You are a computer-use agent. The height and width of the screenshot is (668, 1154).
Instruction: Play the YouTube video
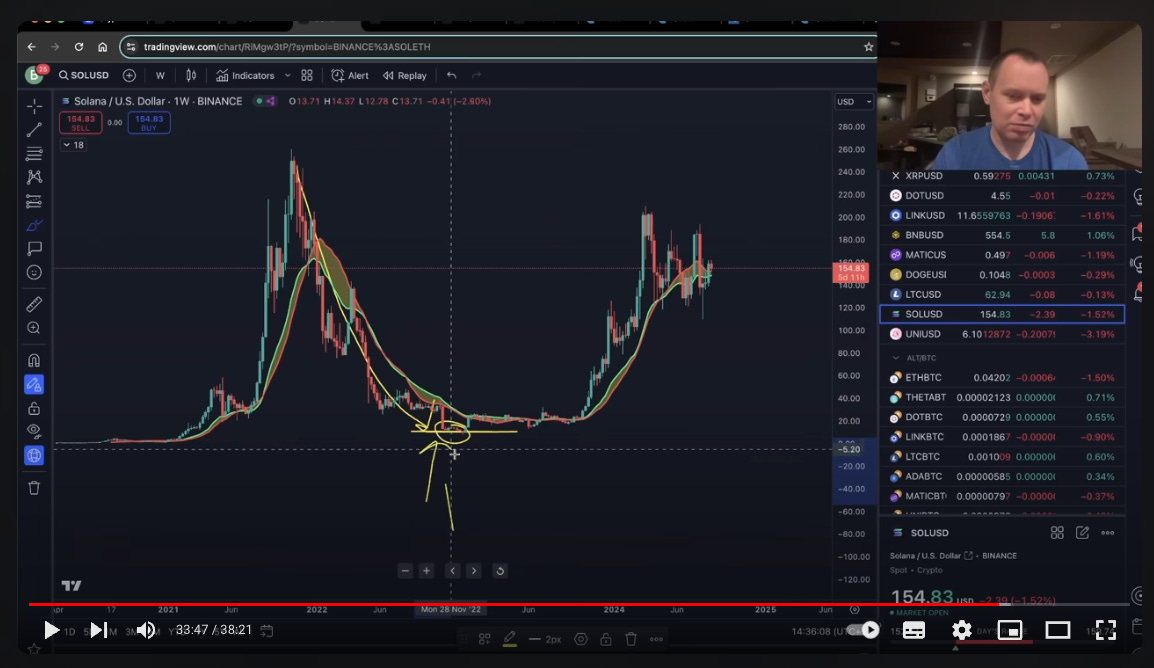point(50,630)
